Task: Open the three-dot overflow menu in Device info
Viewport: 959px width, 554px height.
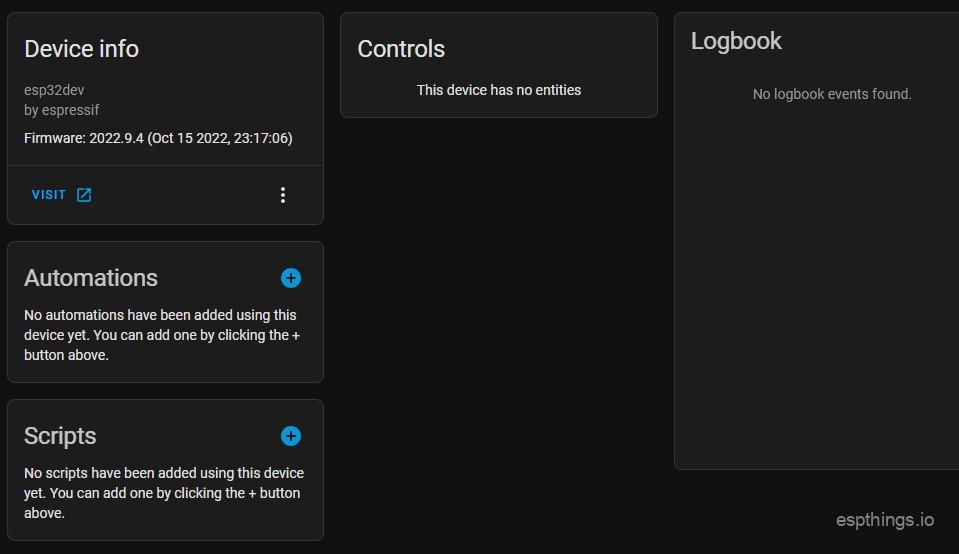Action: (283, 195)
